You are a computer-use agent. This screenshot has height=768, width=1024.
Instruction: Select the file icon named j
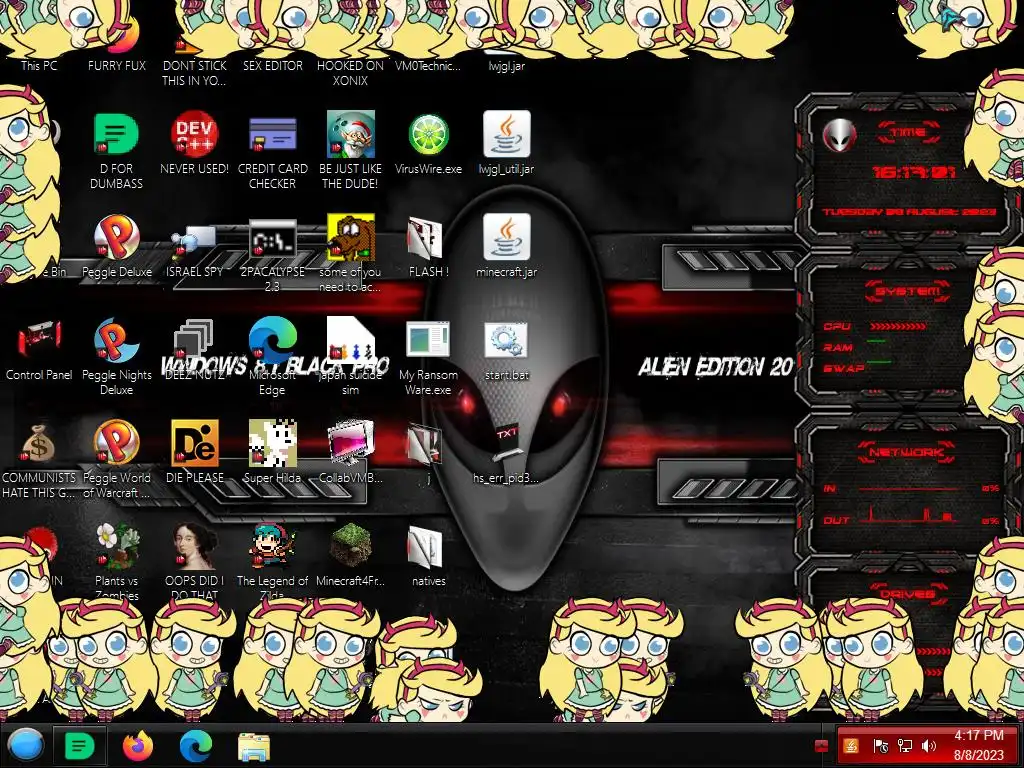tap(425, 443)
